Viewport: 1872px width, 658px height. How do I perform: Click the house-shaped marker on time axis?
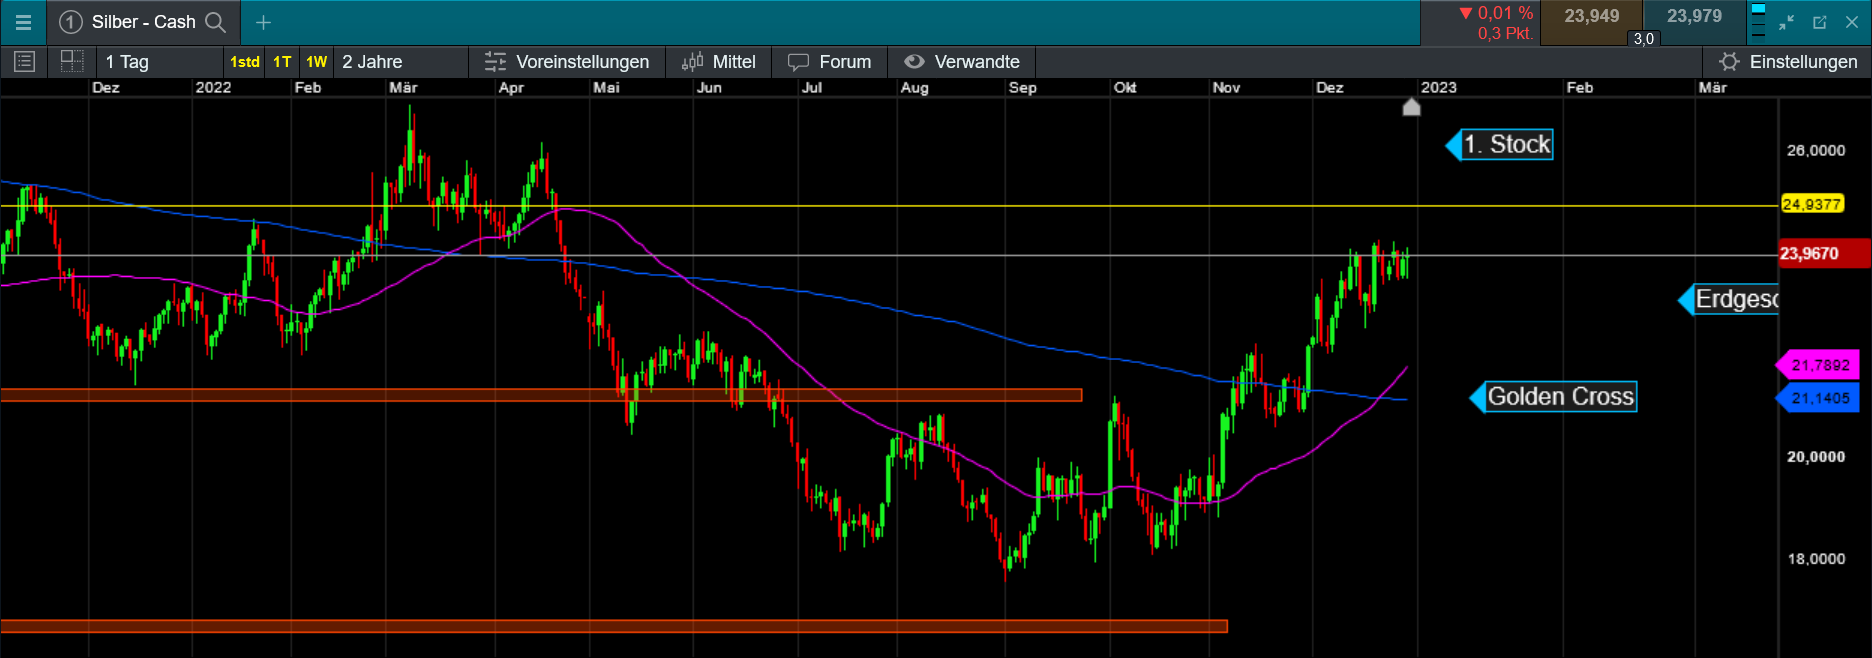[x=1411, y=106]
